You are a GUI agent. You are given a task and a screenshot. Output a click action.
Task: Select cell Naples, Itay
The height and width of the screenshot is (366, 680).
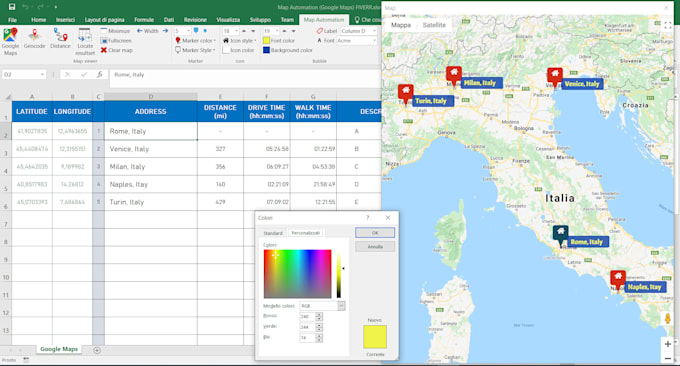[x=150, y=184]
